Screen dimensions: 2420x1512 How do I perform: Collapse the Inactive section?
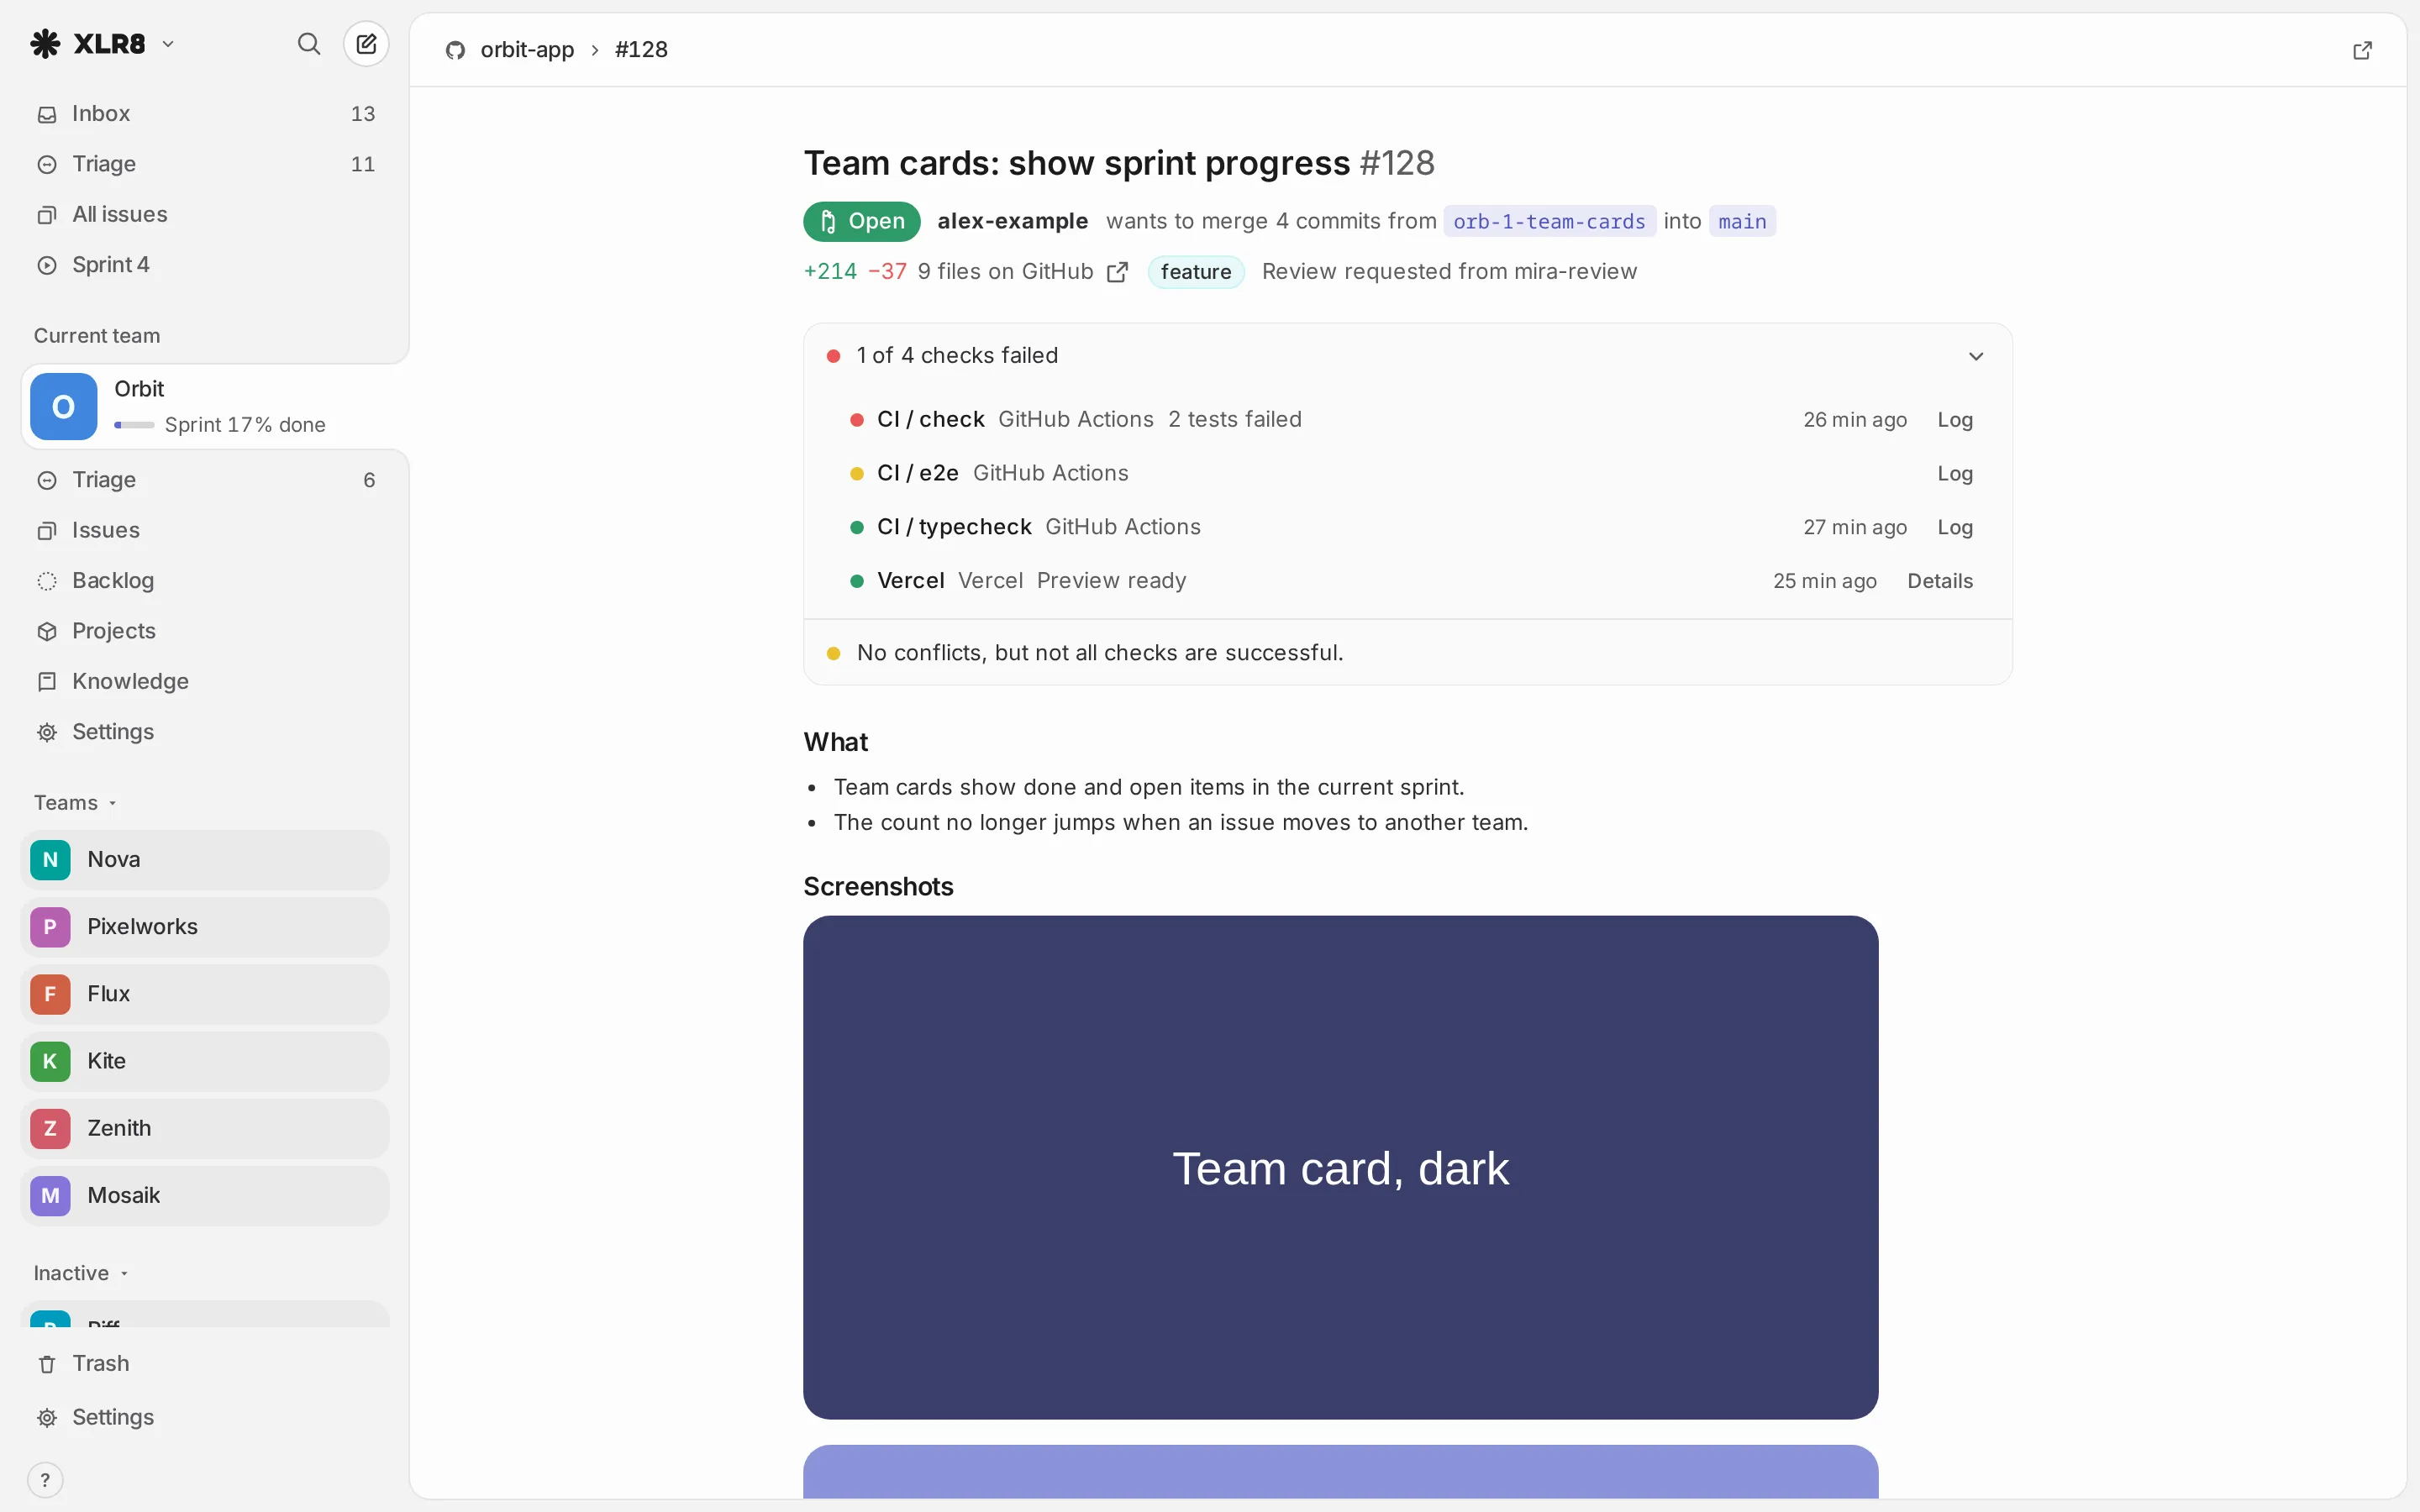point(82,1273)
